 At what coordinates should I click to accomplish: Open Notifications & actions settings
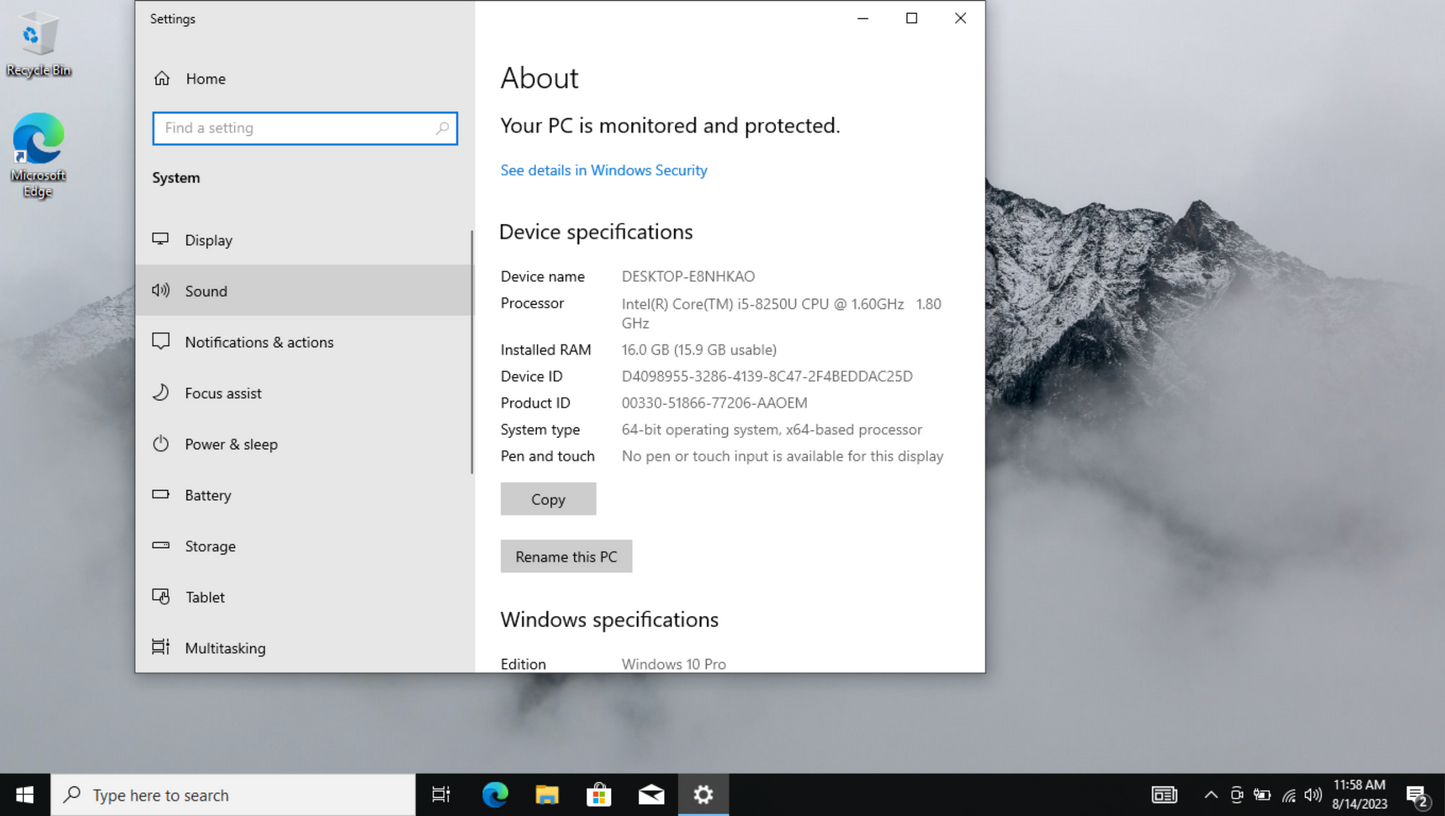(x=259, y=342)
